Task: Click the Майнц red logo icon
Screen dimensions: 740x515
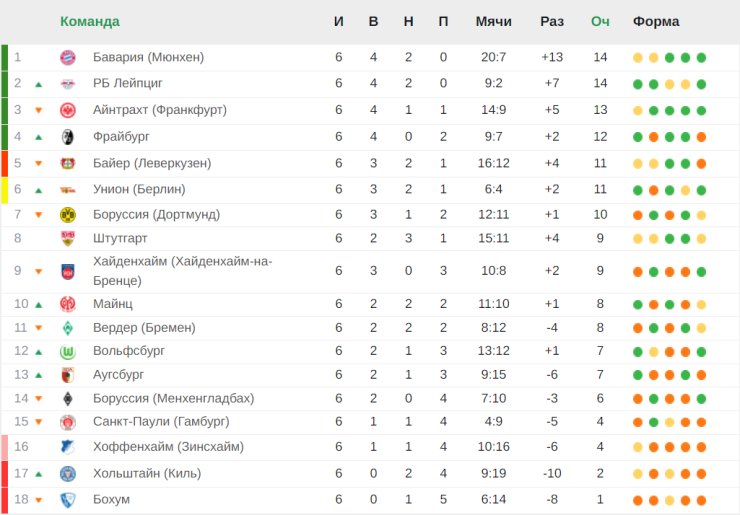Action: click(68, 304)
